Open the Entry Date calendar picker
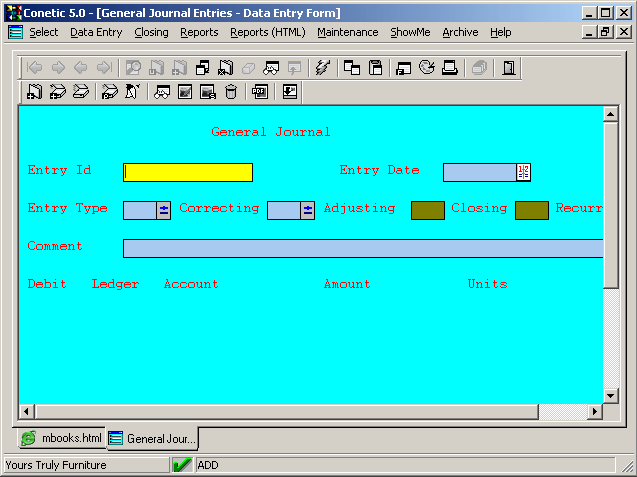637x477 pixels. pos(523,172)
